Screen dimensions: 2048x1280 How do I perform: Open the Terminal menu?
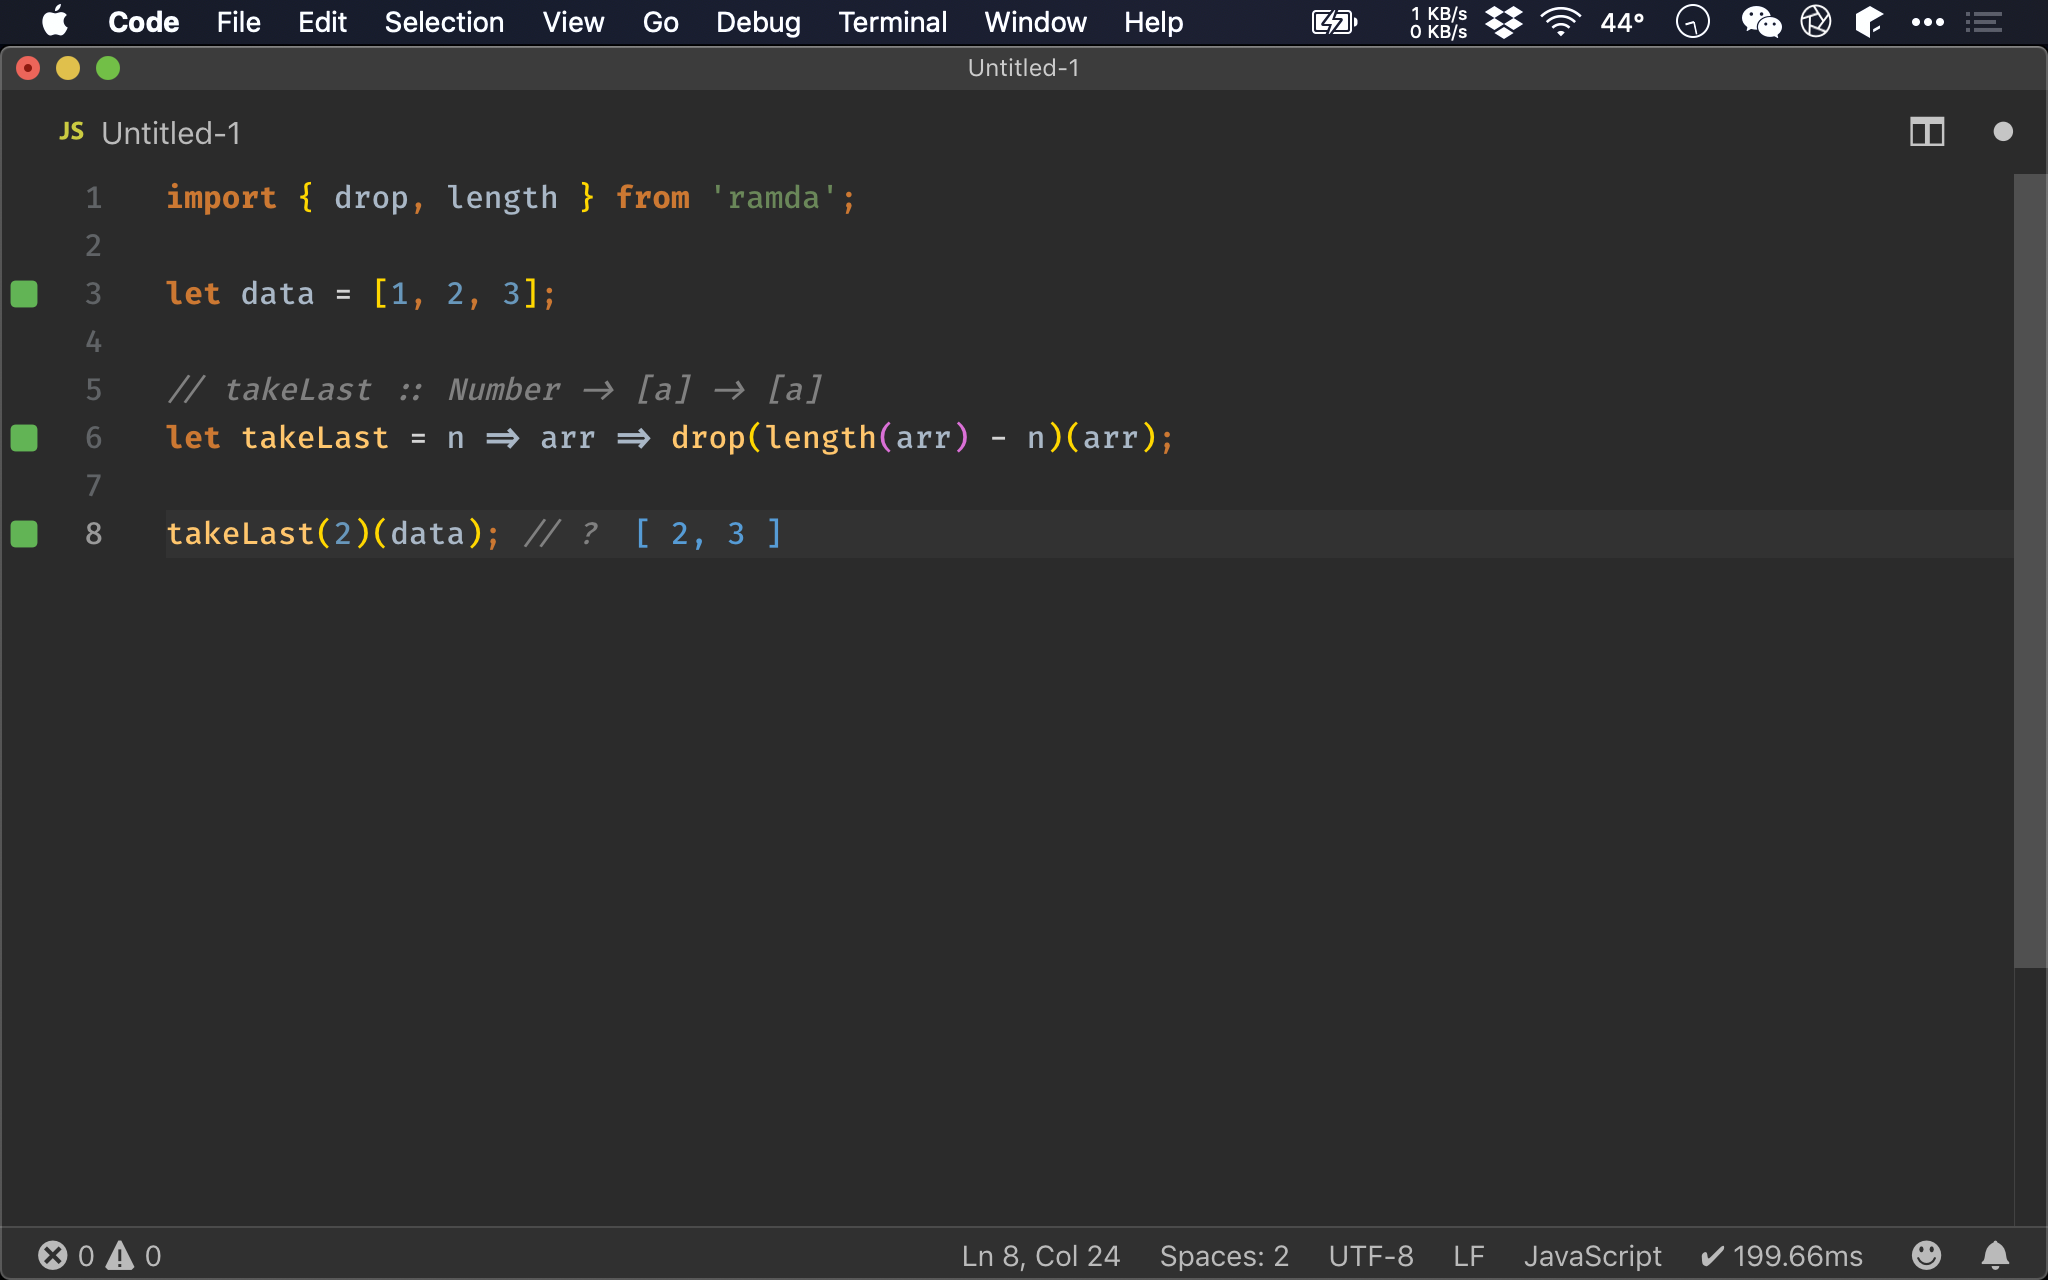coord(891,22)
